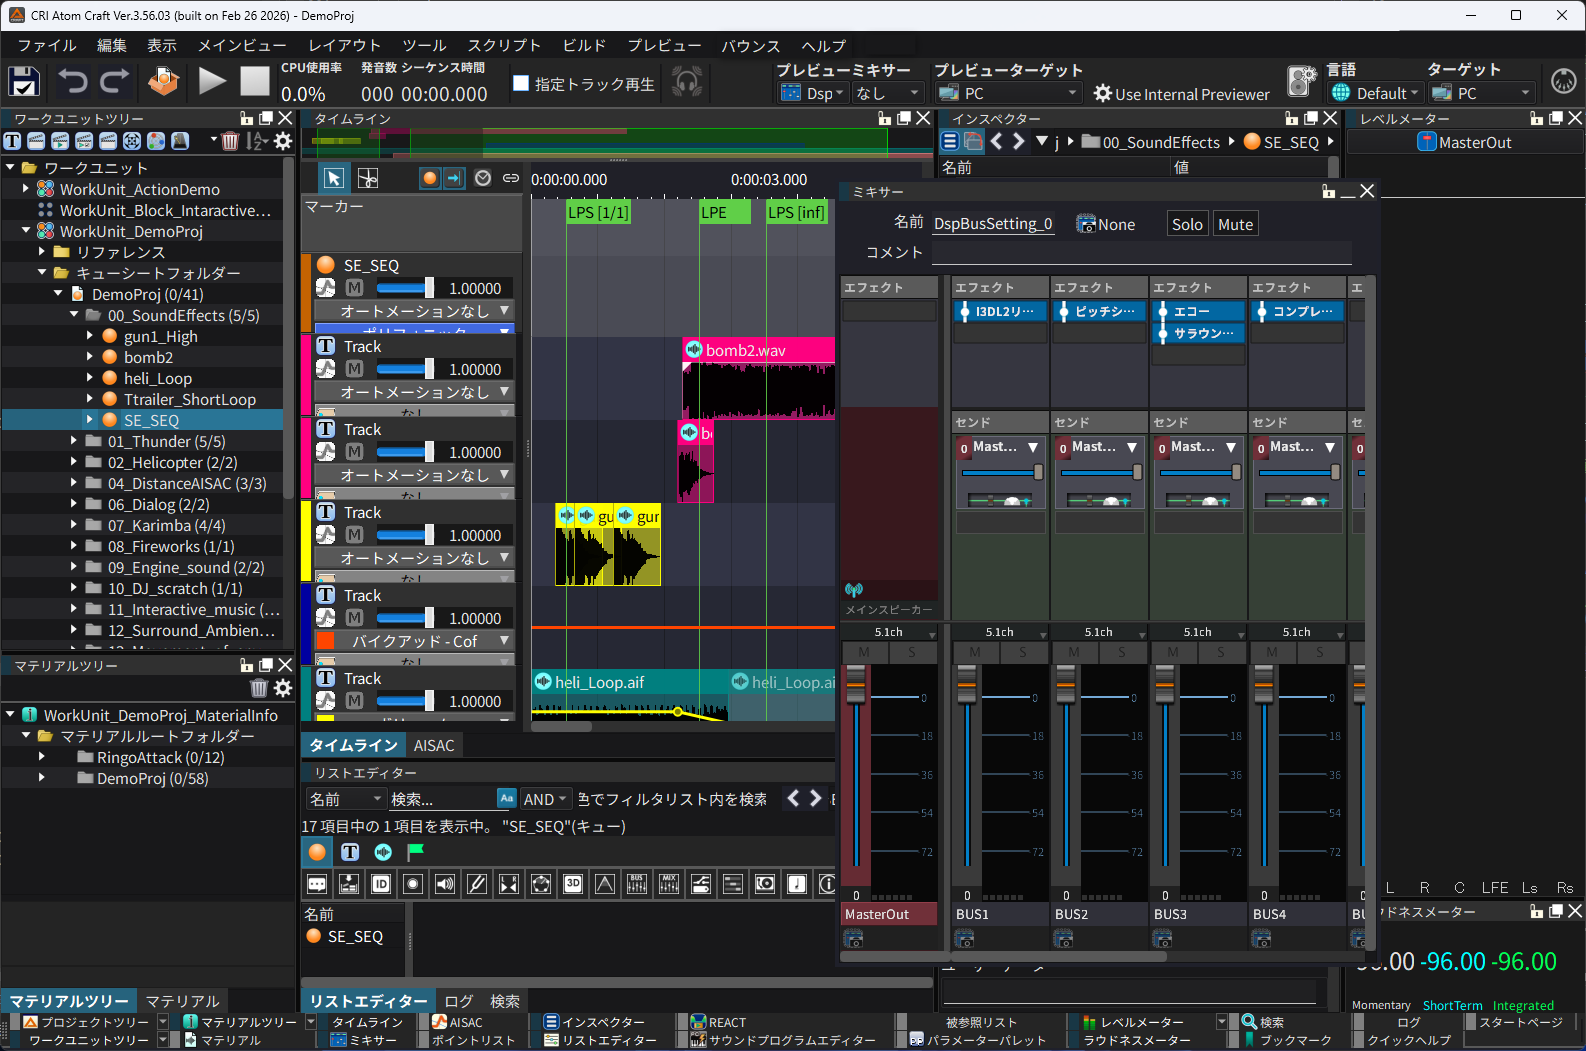The height and width of the screenshot is (1051, 1586).
Task: Open the work unit tree settings gear
Action: pyautogui.click(x=283, y=141)
